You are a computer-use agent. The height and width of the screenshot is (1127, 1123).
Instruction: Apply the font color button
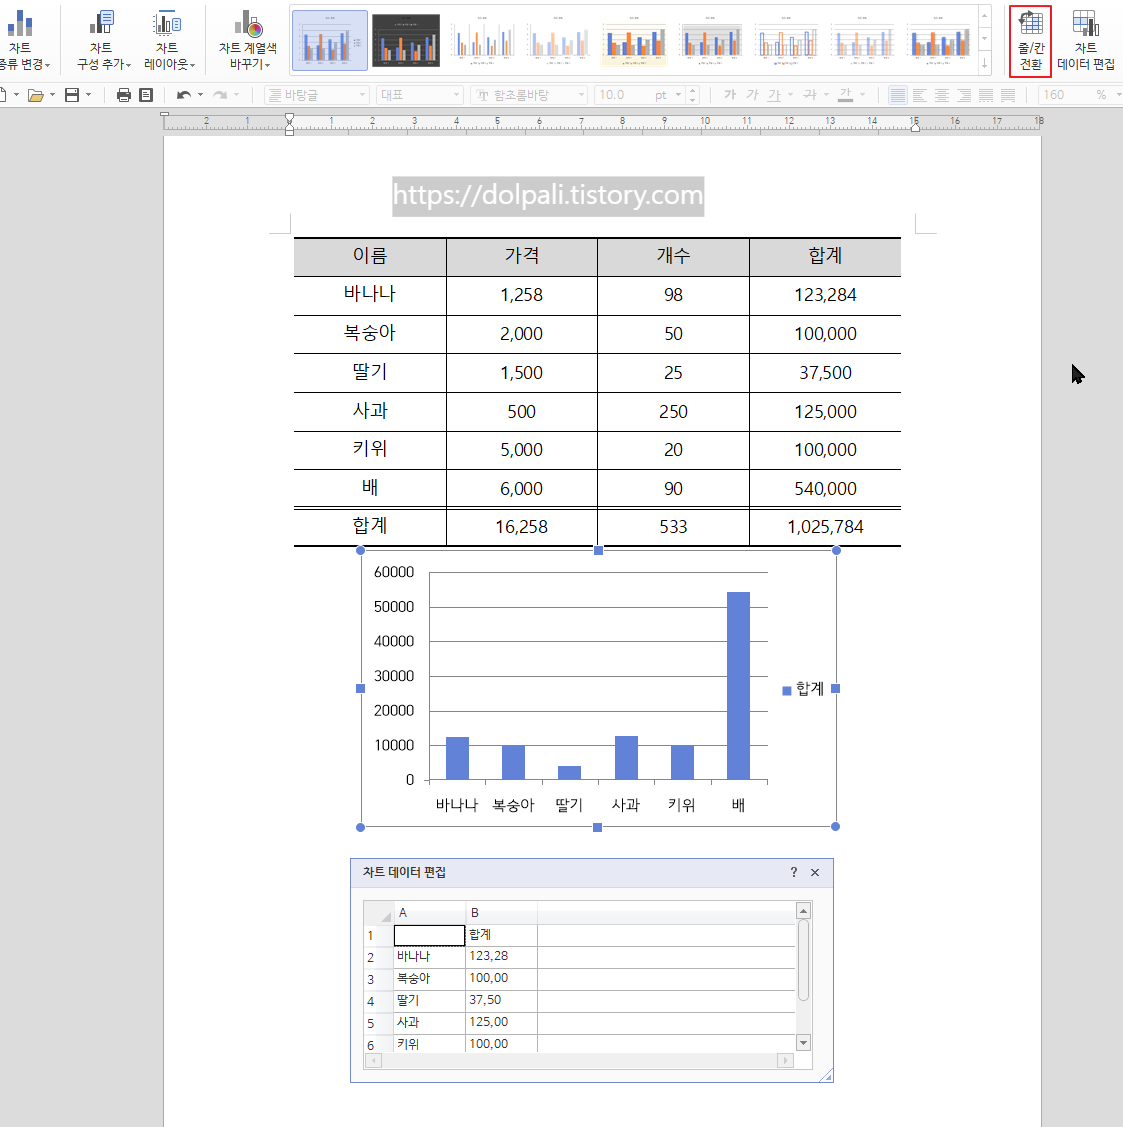845,95
